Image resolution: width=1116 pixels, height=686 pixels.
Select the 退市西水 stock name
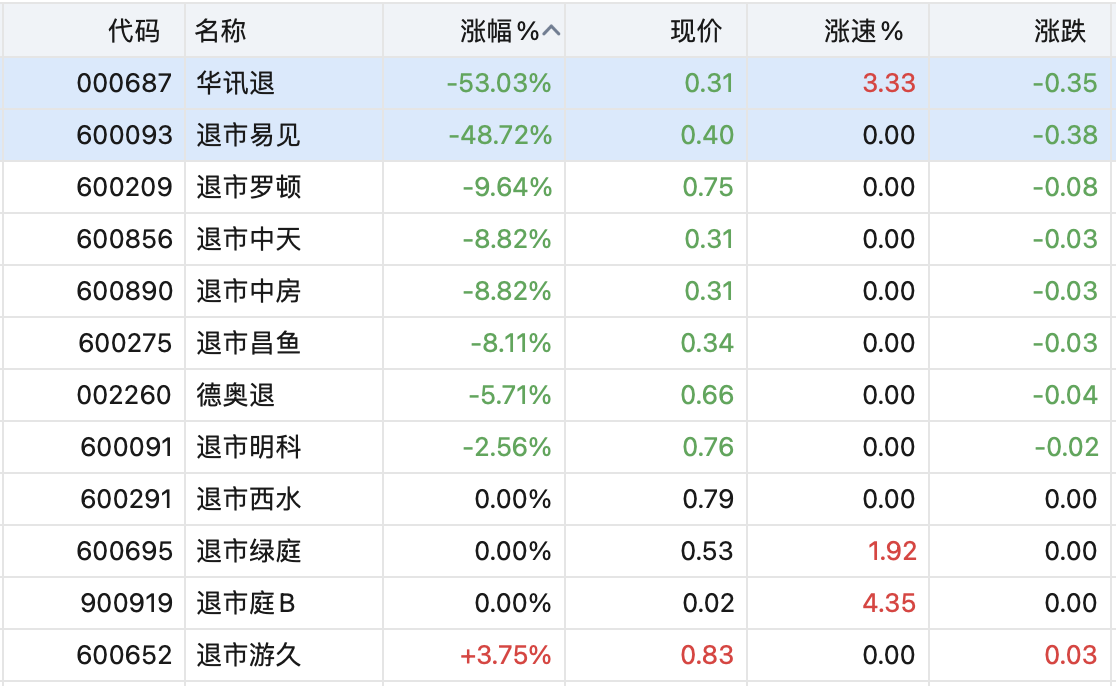pos(248,499)
